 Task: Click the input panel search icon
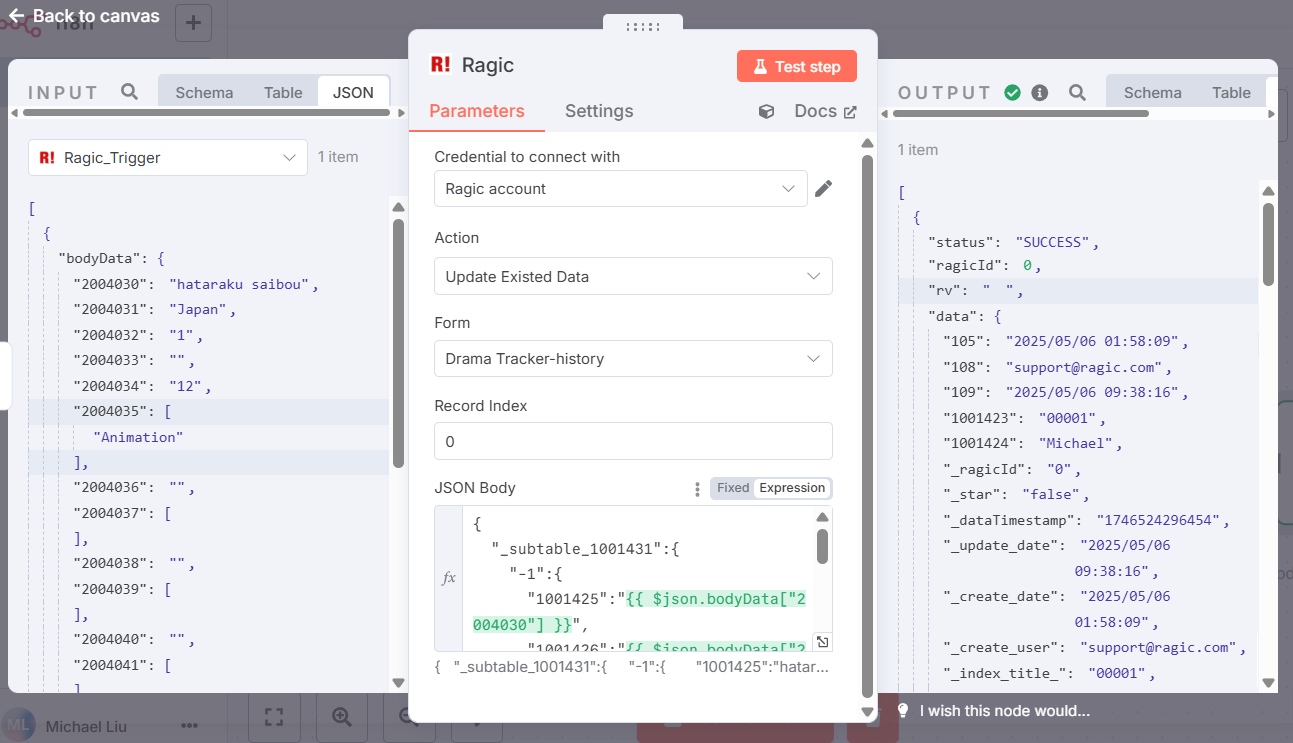[129, 92]
